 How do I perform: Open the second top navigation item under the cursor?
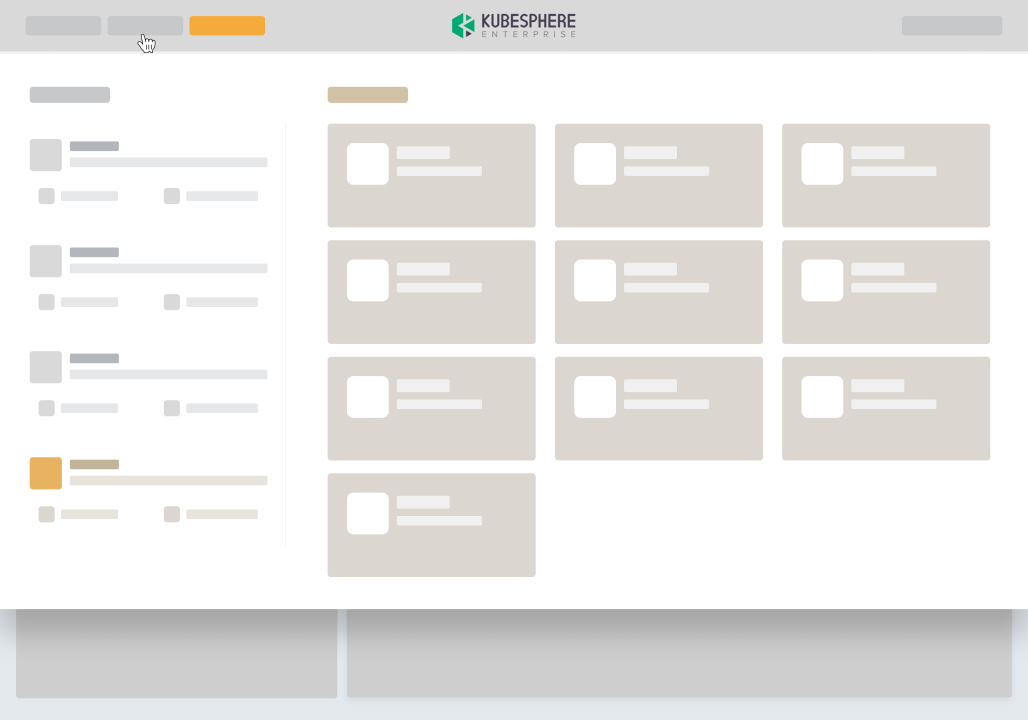(x=145, y=26)
